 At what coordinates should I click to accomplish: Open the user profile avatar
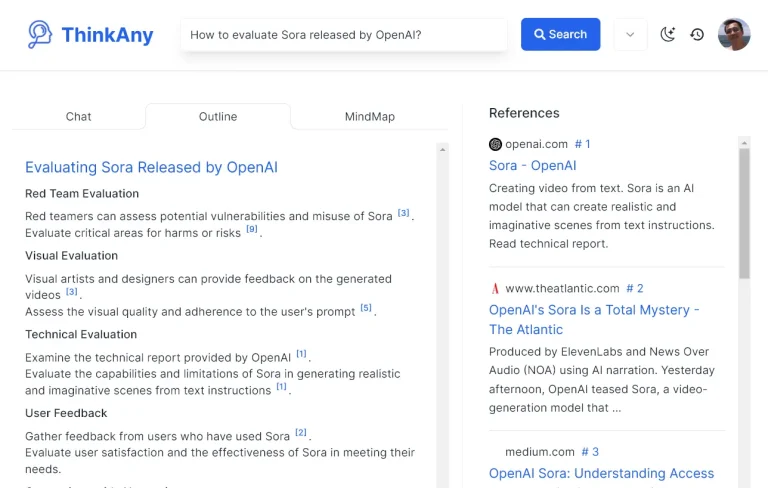[734, 34]
